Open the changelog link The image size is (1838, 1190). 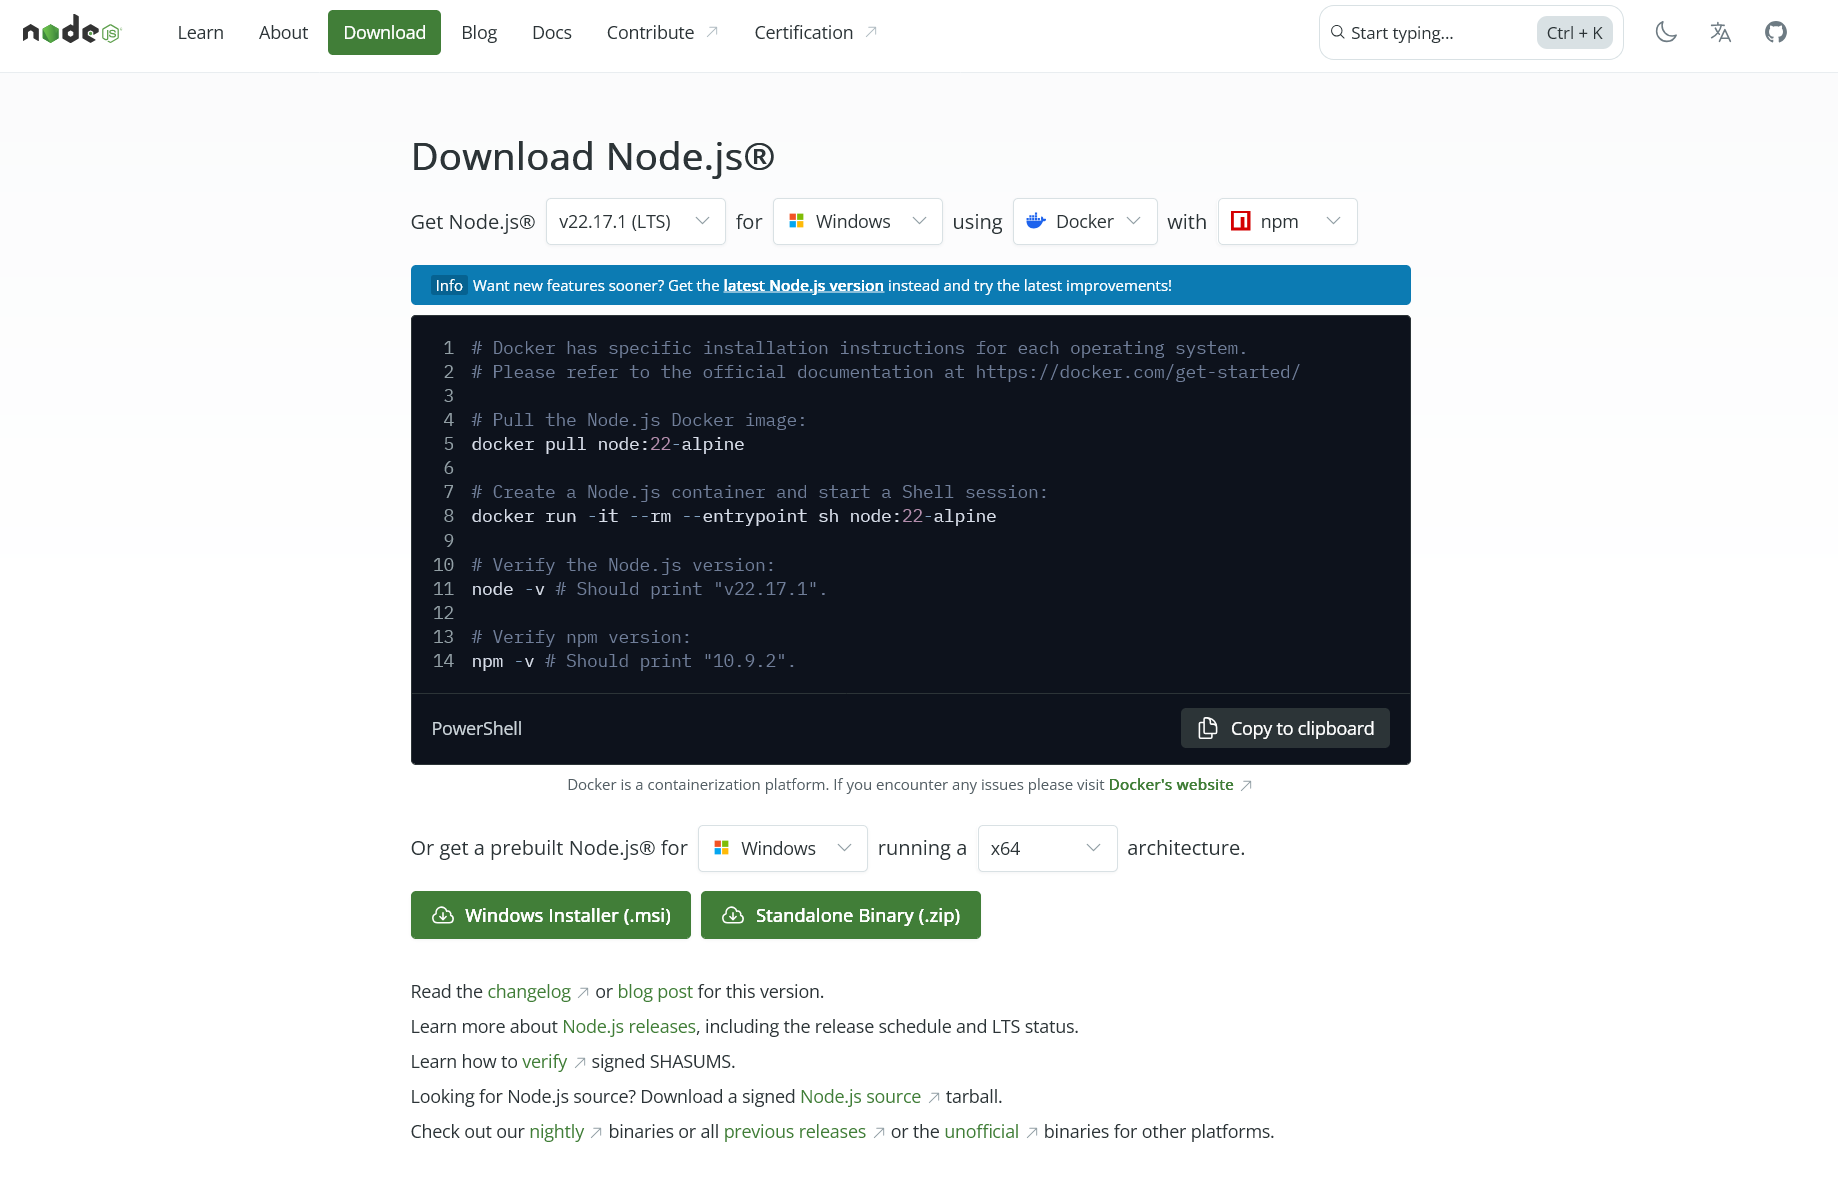click(529, 991)
